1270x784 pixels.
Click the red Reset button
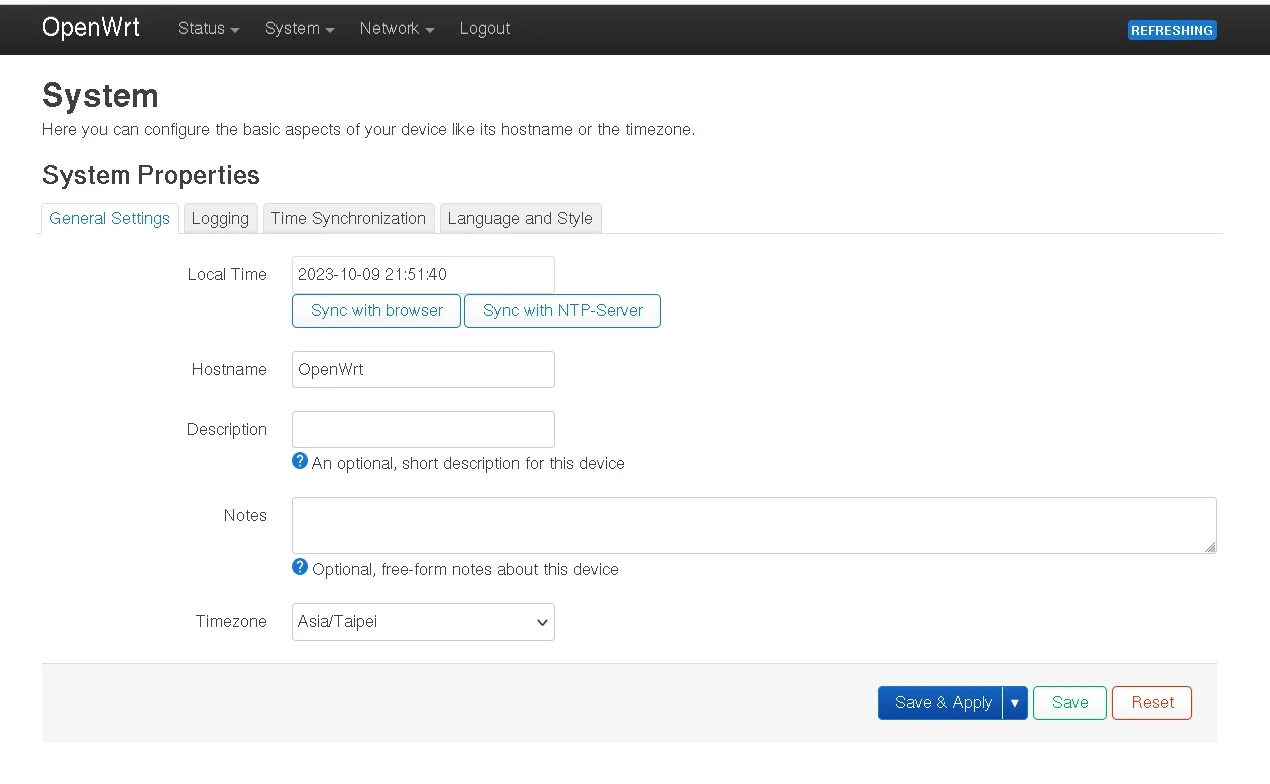(1151, 703)
